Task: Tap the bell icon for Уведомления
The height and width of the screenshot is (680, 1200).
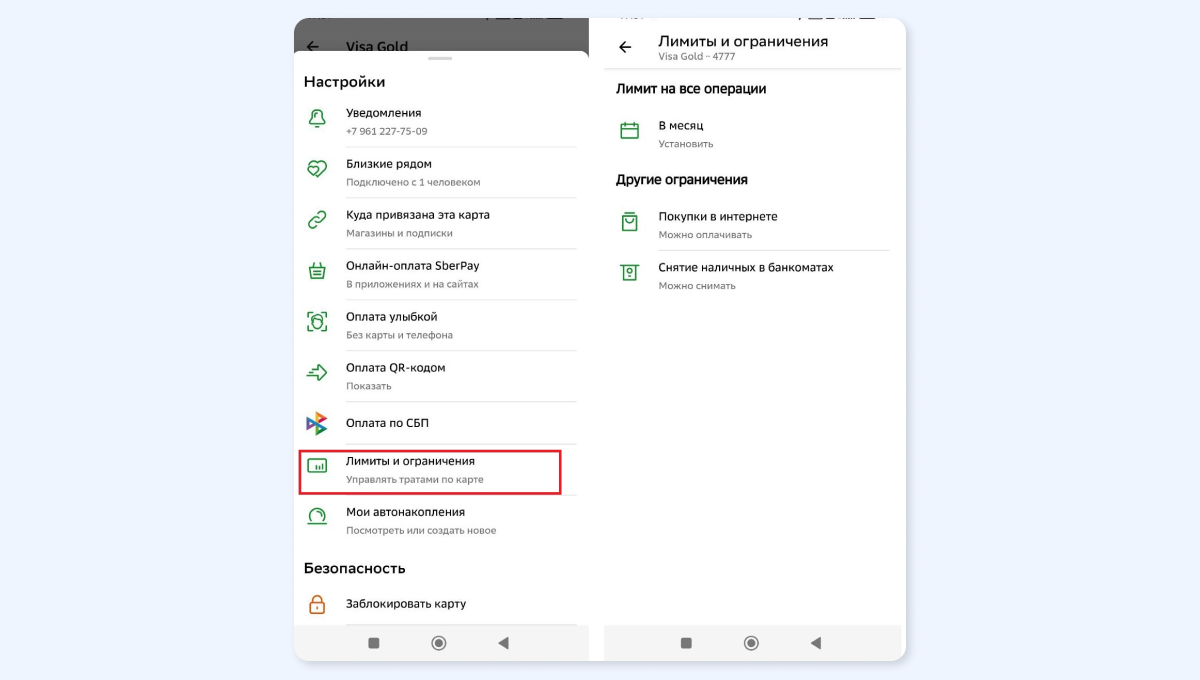Action: click(x=317, y=119)
